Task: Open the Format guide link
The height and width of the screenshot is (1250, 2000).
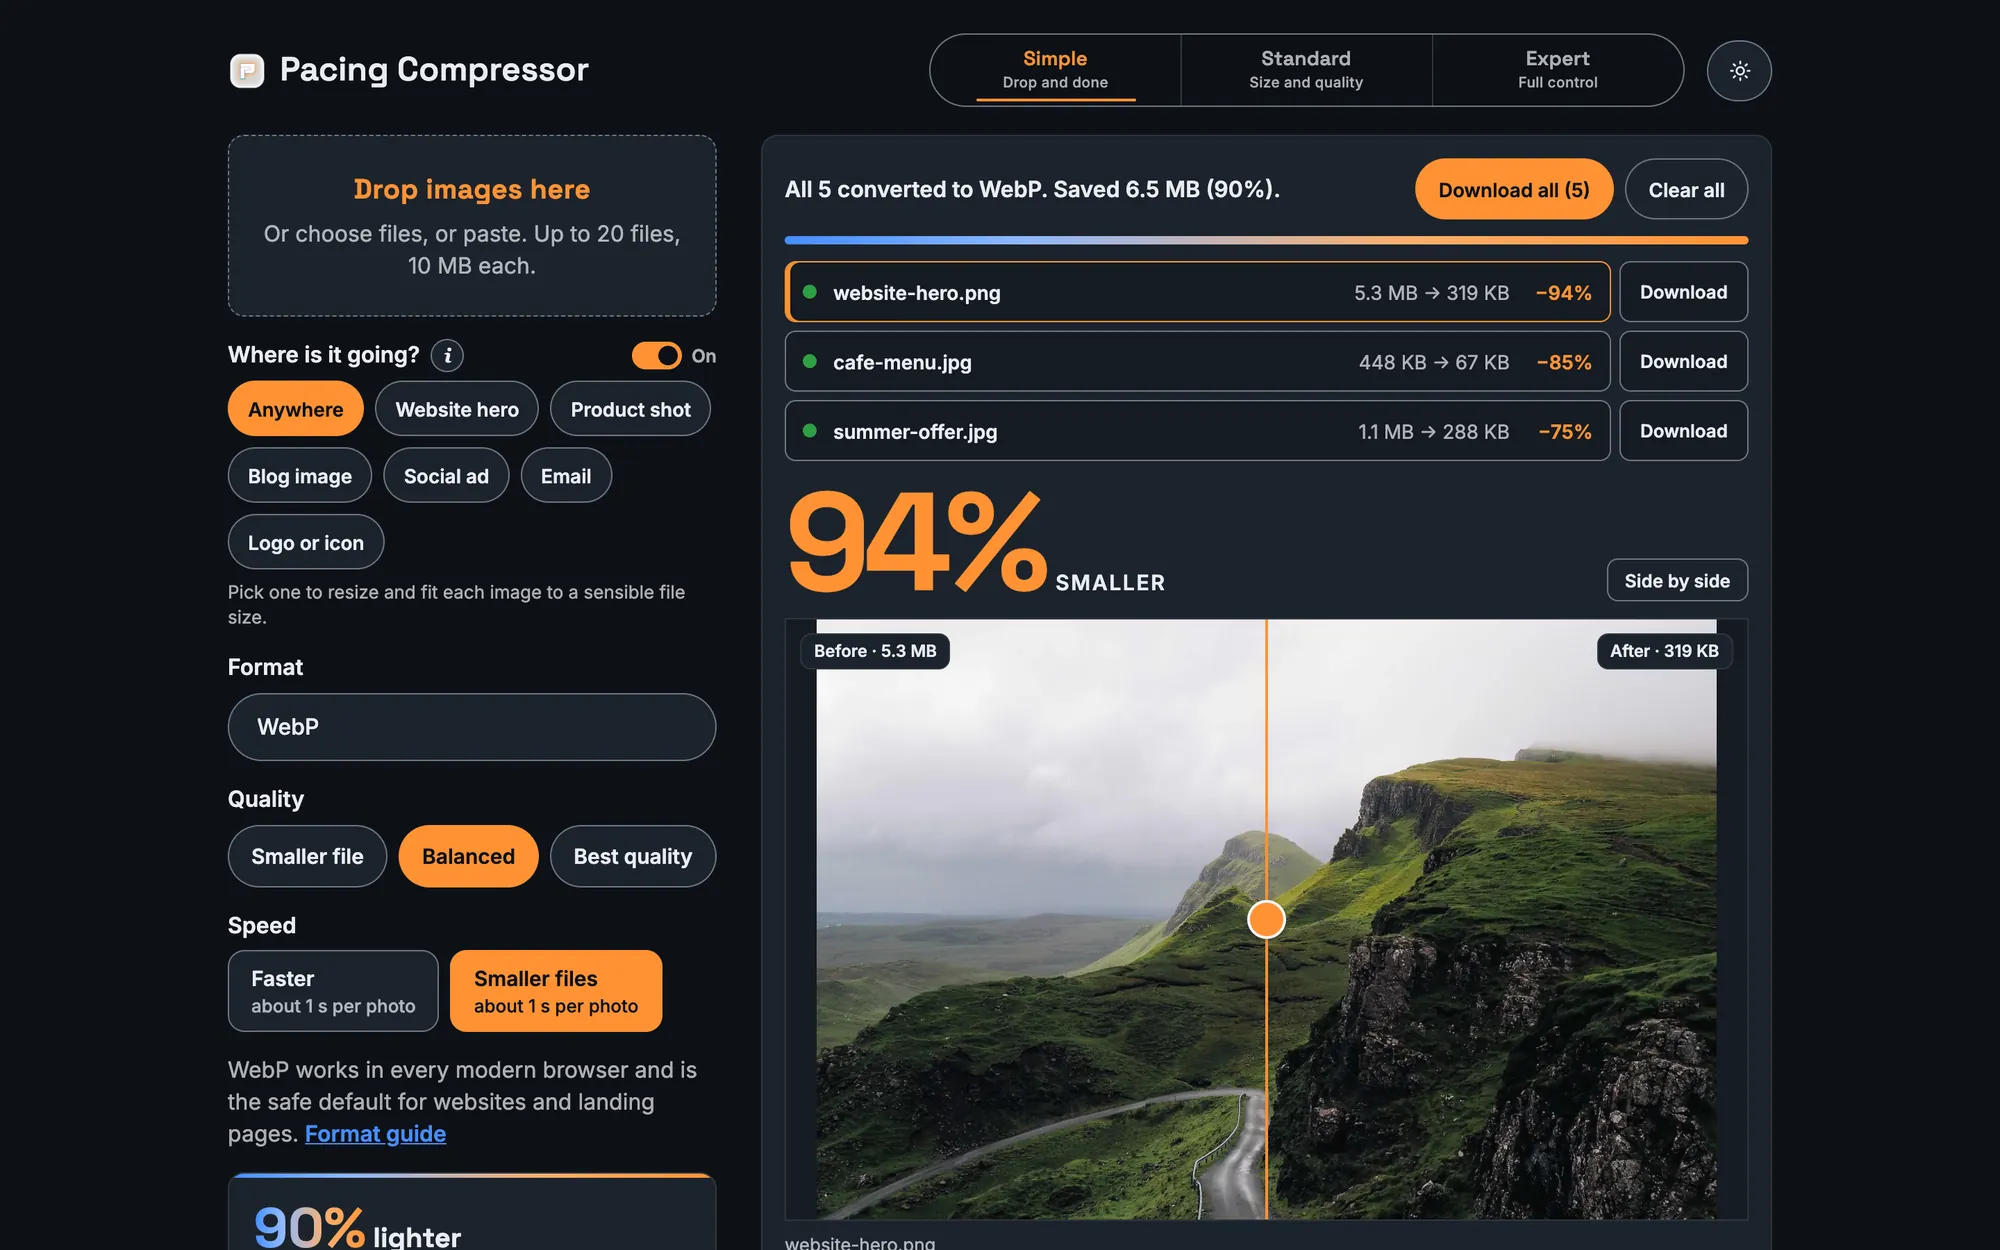Action: click(375, 1133)
